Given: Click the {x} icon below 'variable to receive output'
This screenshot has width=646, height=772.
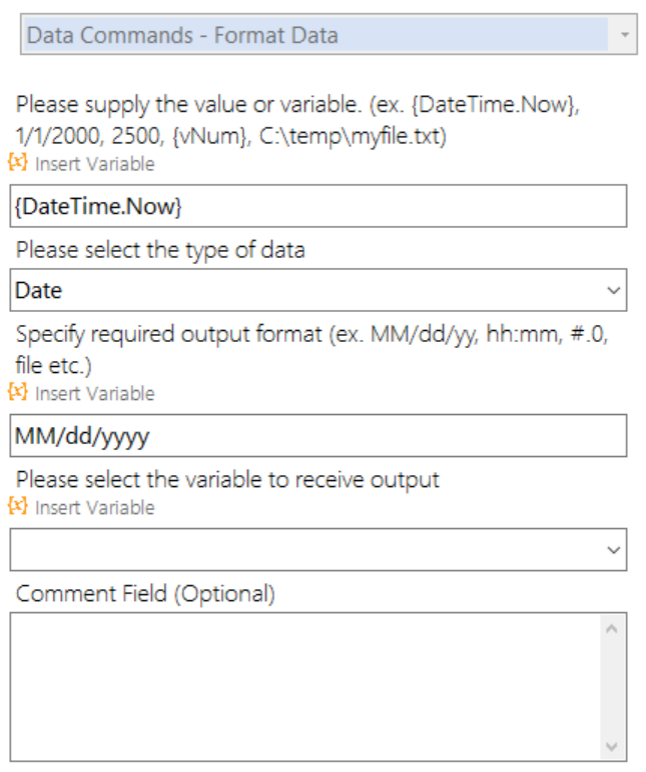Looking at the screenshot, I should (18, 506).
